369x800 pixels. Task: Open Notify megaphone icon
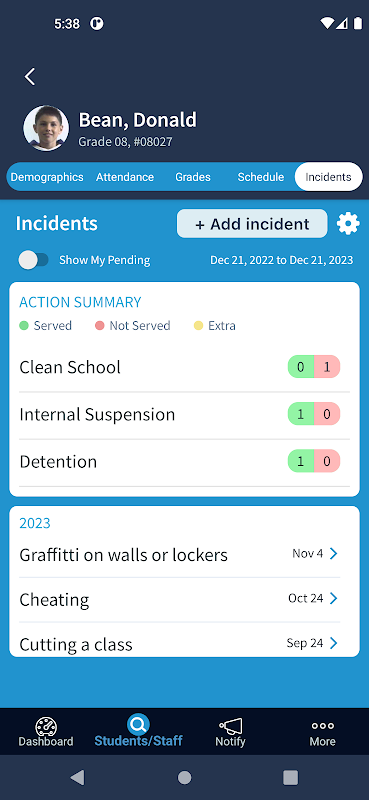coord(230,726)
